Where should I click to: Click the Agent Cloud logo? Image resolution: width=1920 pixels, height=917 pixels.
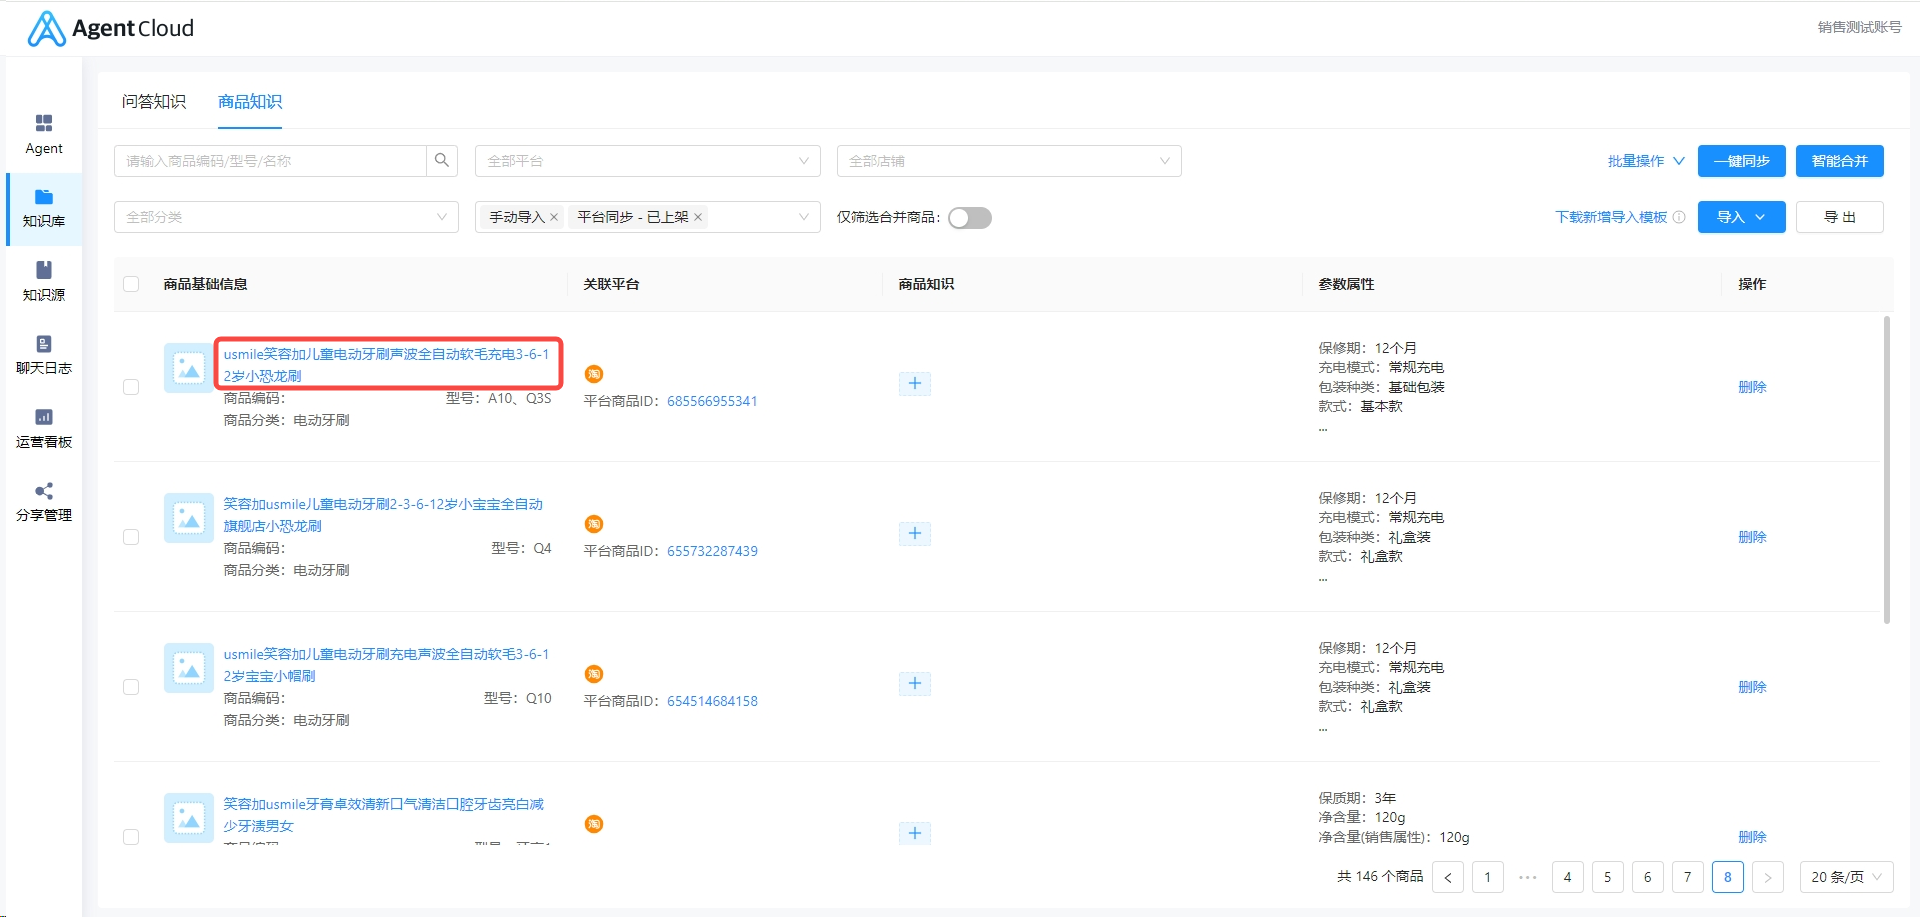pos(110,28)
